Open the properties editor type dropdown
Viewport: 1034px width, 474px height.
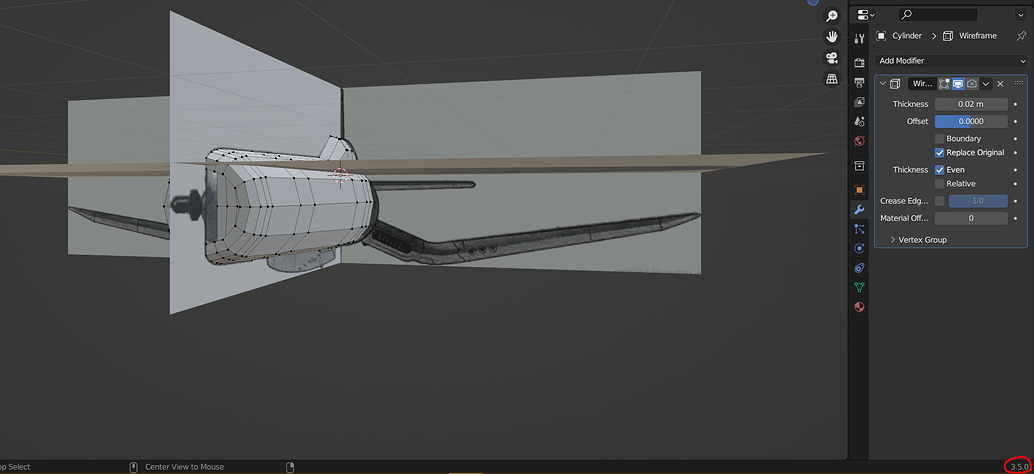click(x=865, y=15)
